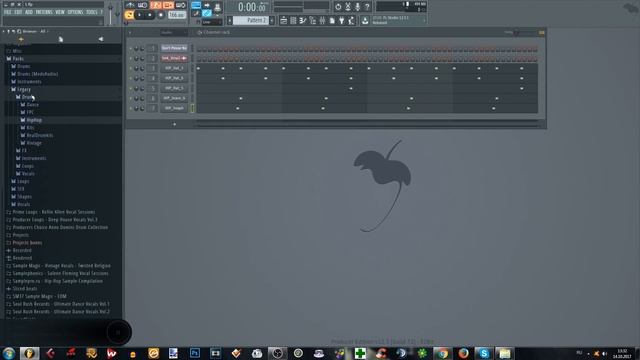640x360 pixels.
Task: Mute channel 1 with its green LED
Action: click(x=131, y=48)
